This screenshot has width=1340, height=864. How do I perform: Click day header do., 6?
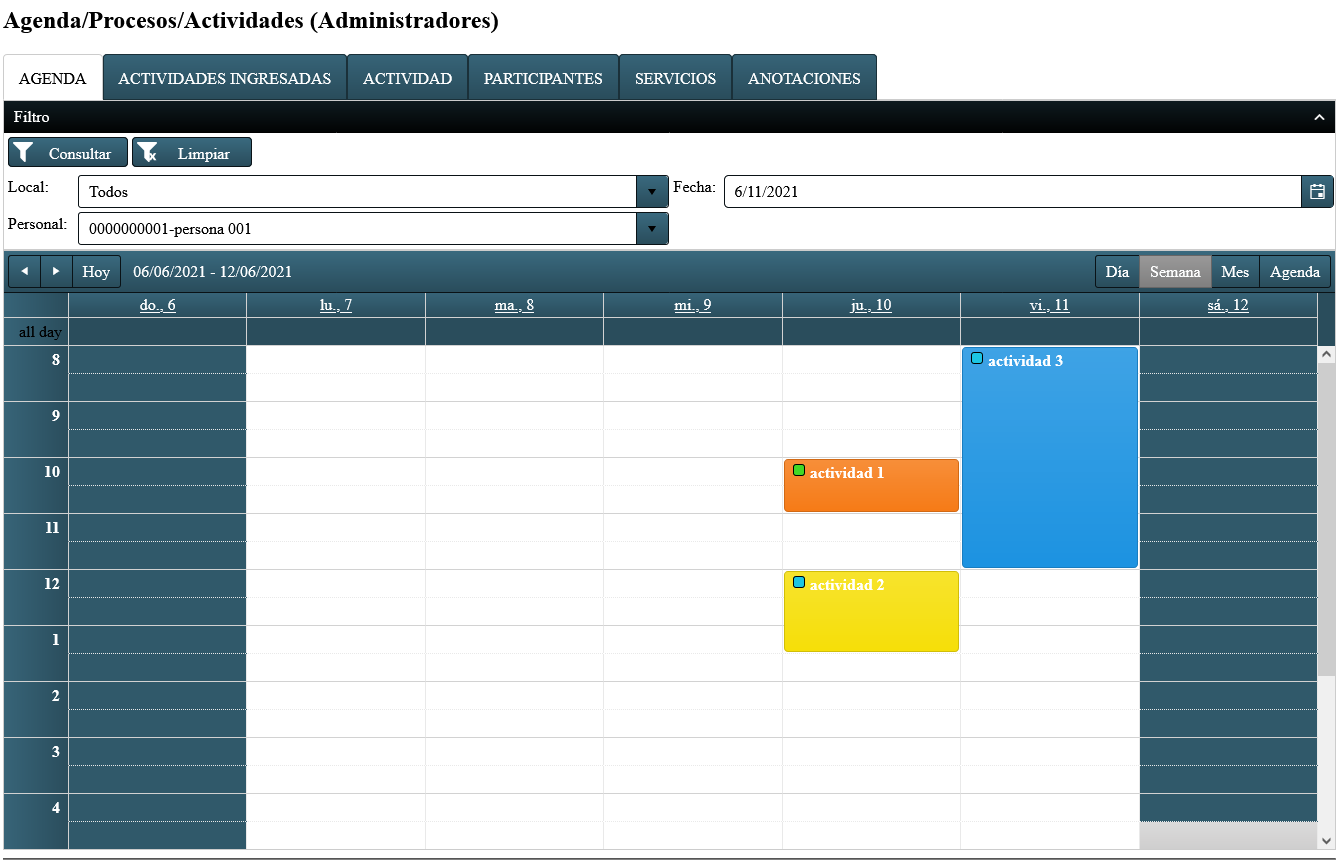[x=158, y=305]
